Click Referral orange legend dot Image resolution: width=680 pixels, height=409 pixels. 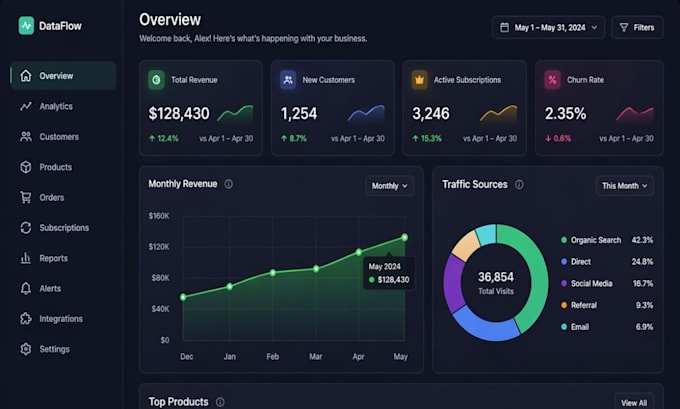pos(564,305)
